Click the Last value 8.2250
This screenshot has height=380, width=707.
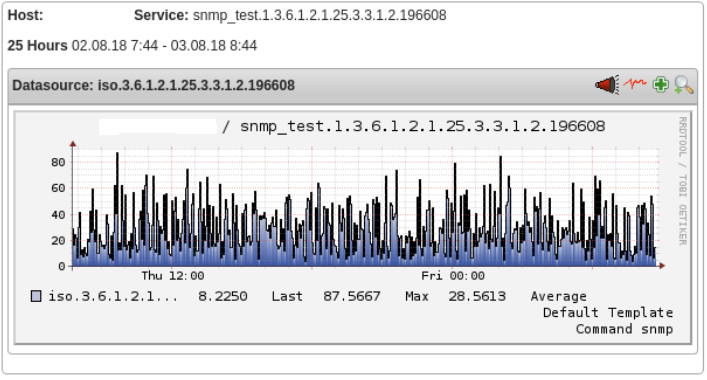223,296
